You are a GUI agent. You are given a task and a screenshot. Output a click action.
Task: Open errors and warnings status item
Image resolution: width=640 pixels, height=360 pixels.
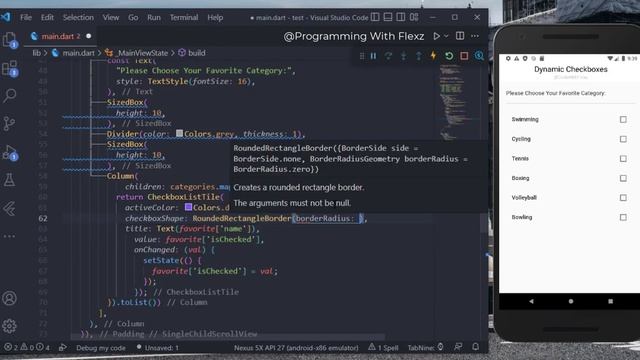click(27, 348)
